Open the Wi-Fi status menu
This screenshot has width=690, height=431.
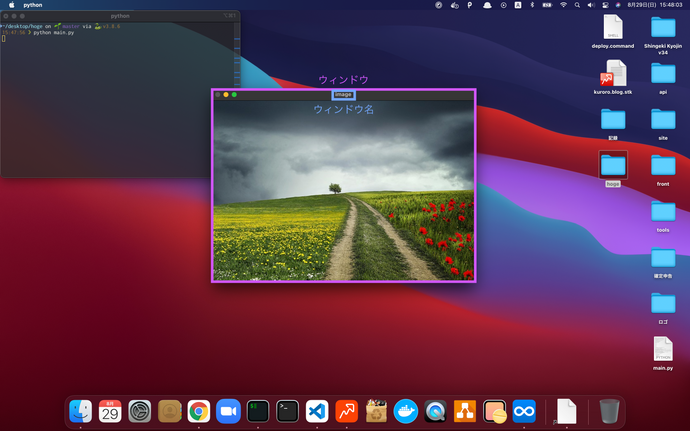pos(563,5)
